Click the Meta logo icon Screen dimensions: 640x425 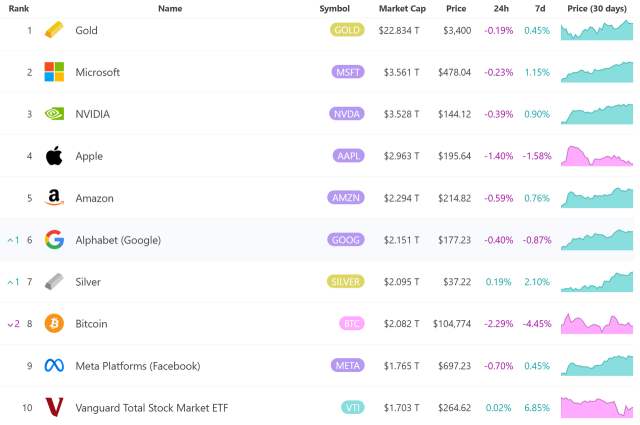[54, 365]
